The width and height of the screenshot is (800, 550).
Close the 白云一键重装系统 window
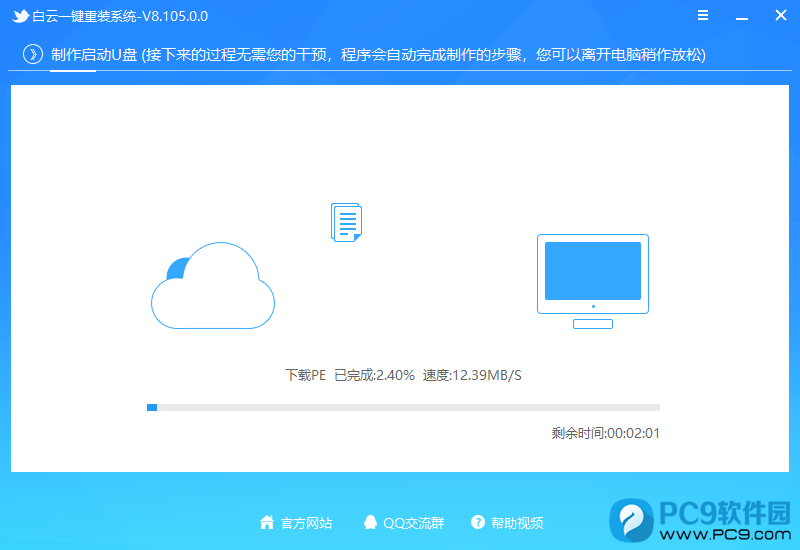pos(781,15)
